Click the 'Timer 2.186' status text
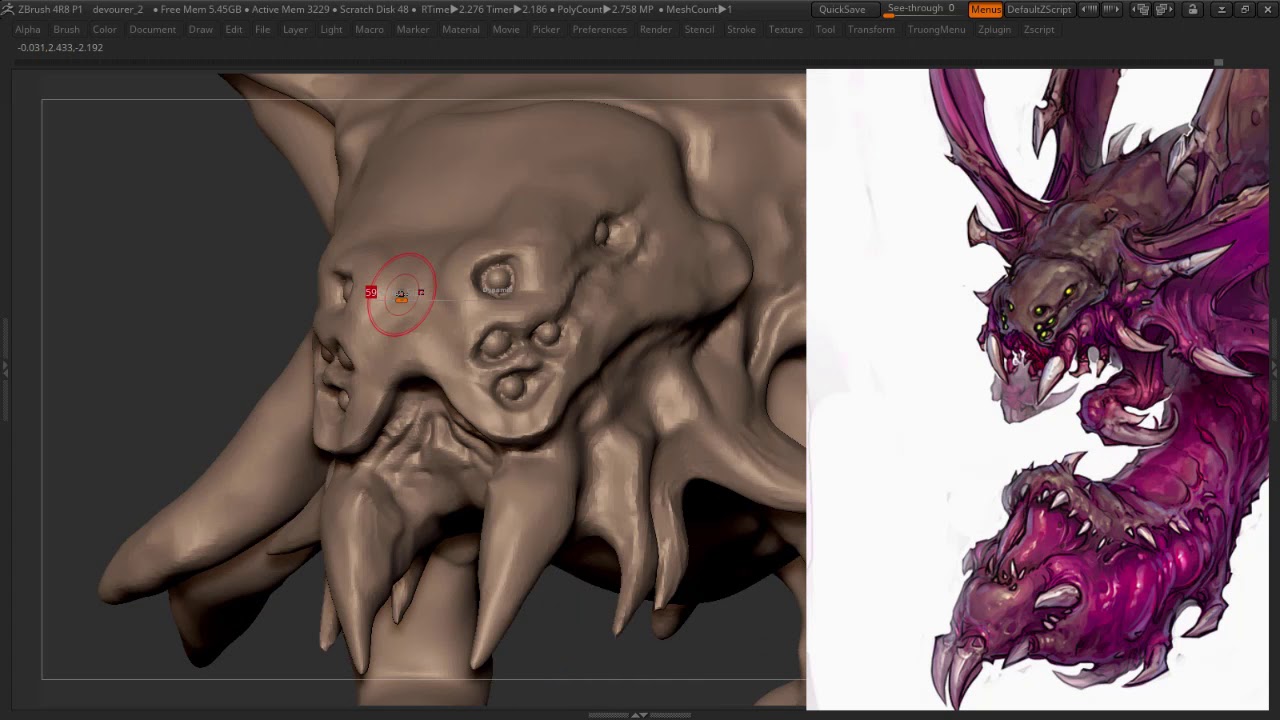Image resolution: width=1280 pixels, height=720 pixels. pos(517,9)
